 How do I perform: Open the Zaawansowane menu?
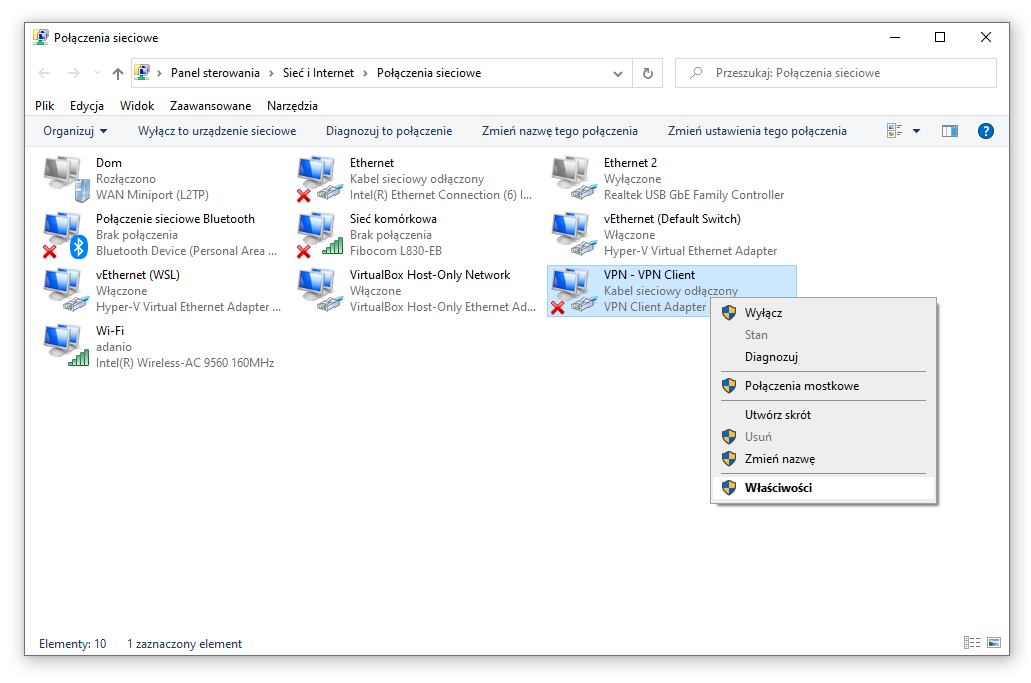pos(210,105)
